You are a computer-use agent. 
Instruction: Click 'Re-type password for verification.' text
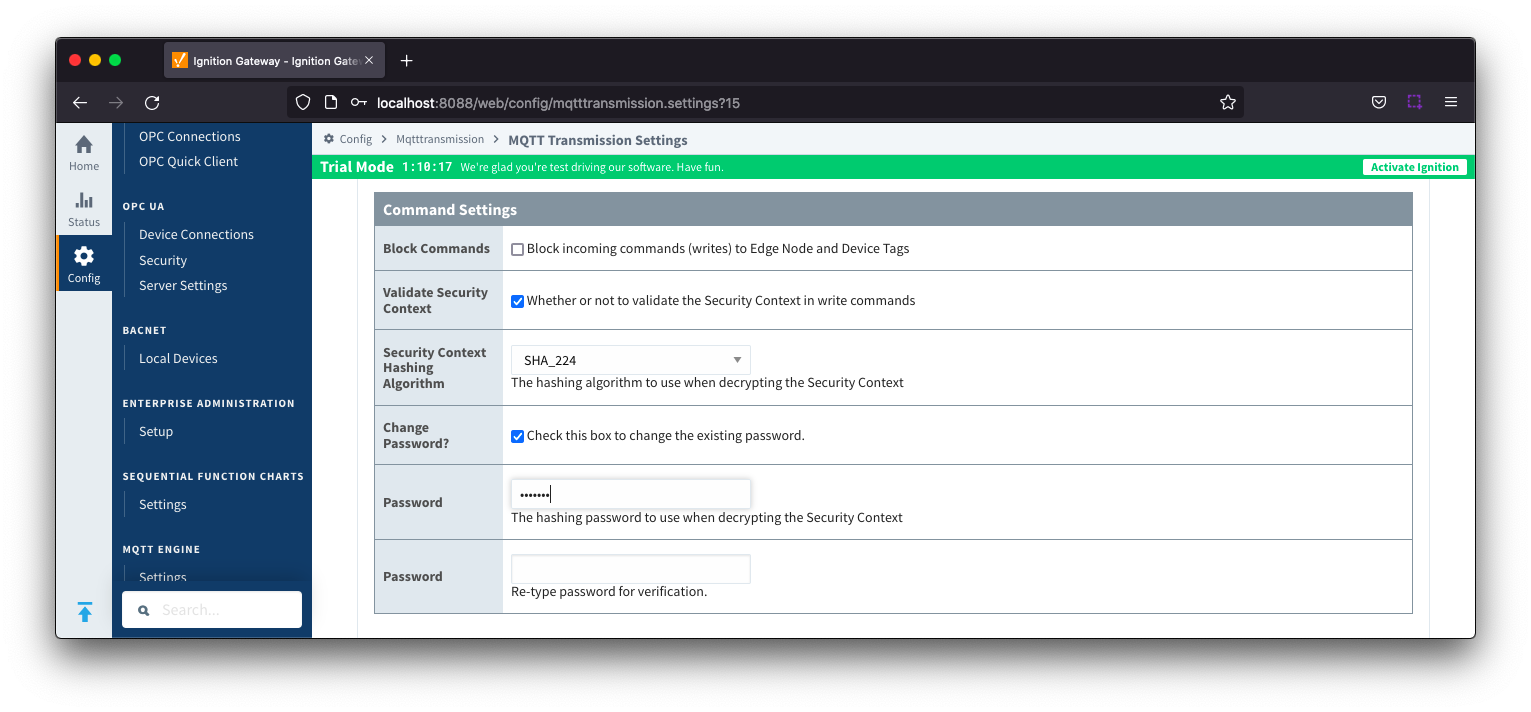609,591
